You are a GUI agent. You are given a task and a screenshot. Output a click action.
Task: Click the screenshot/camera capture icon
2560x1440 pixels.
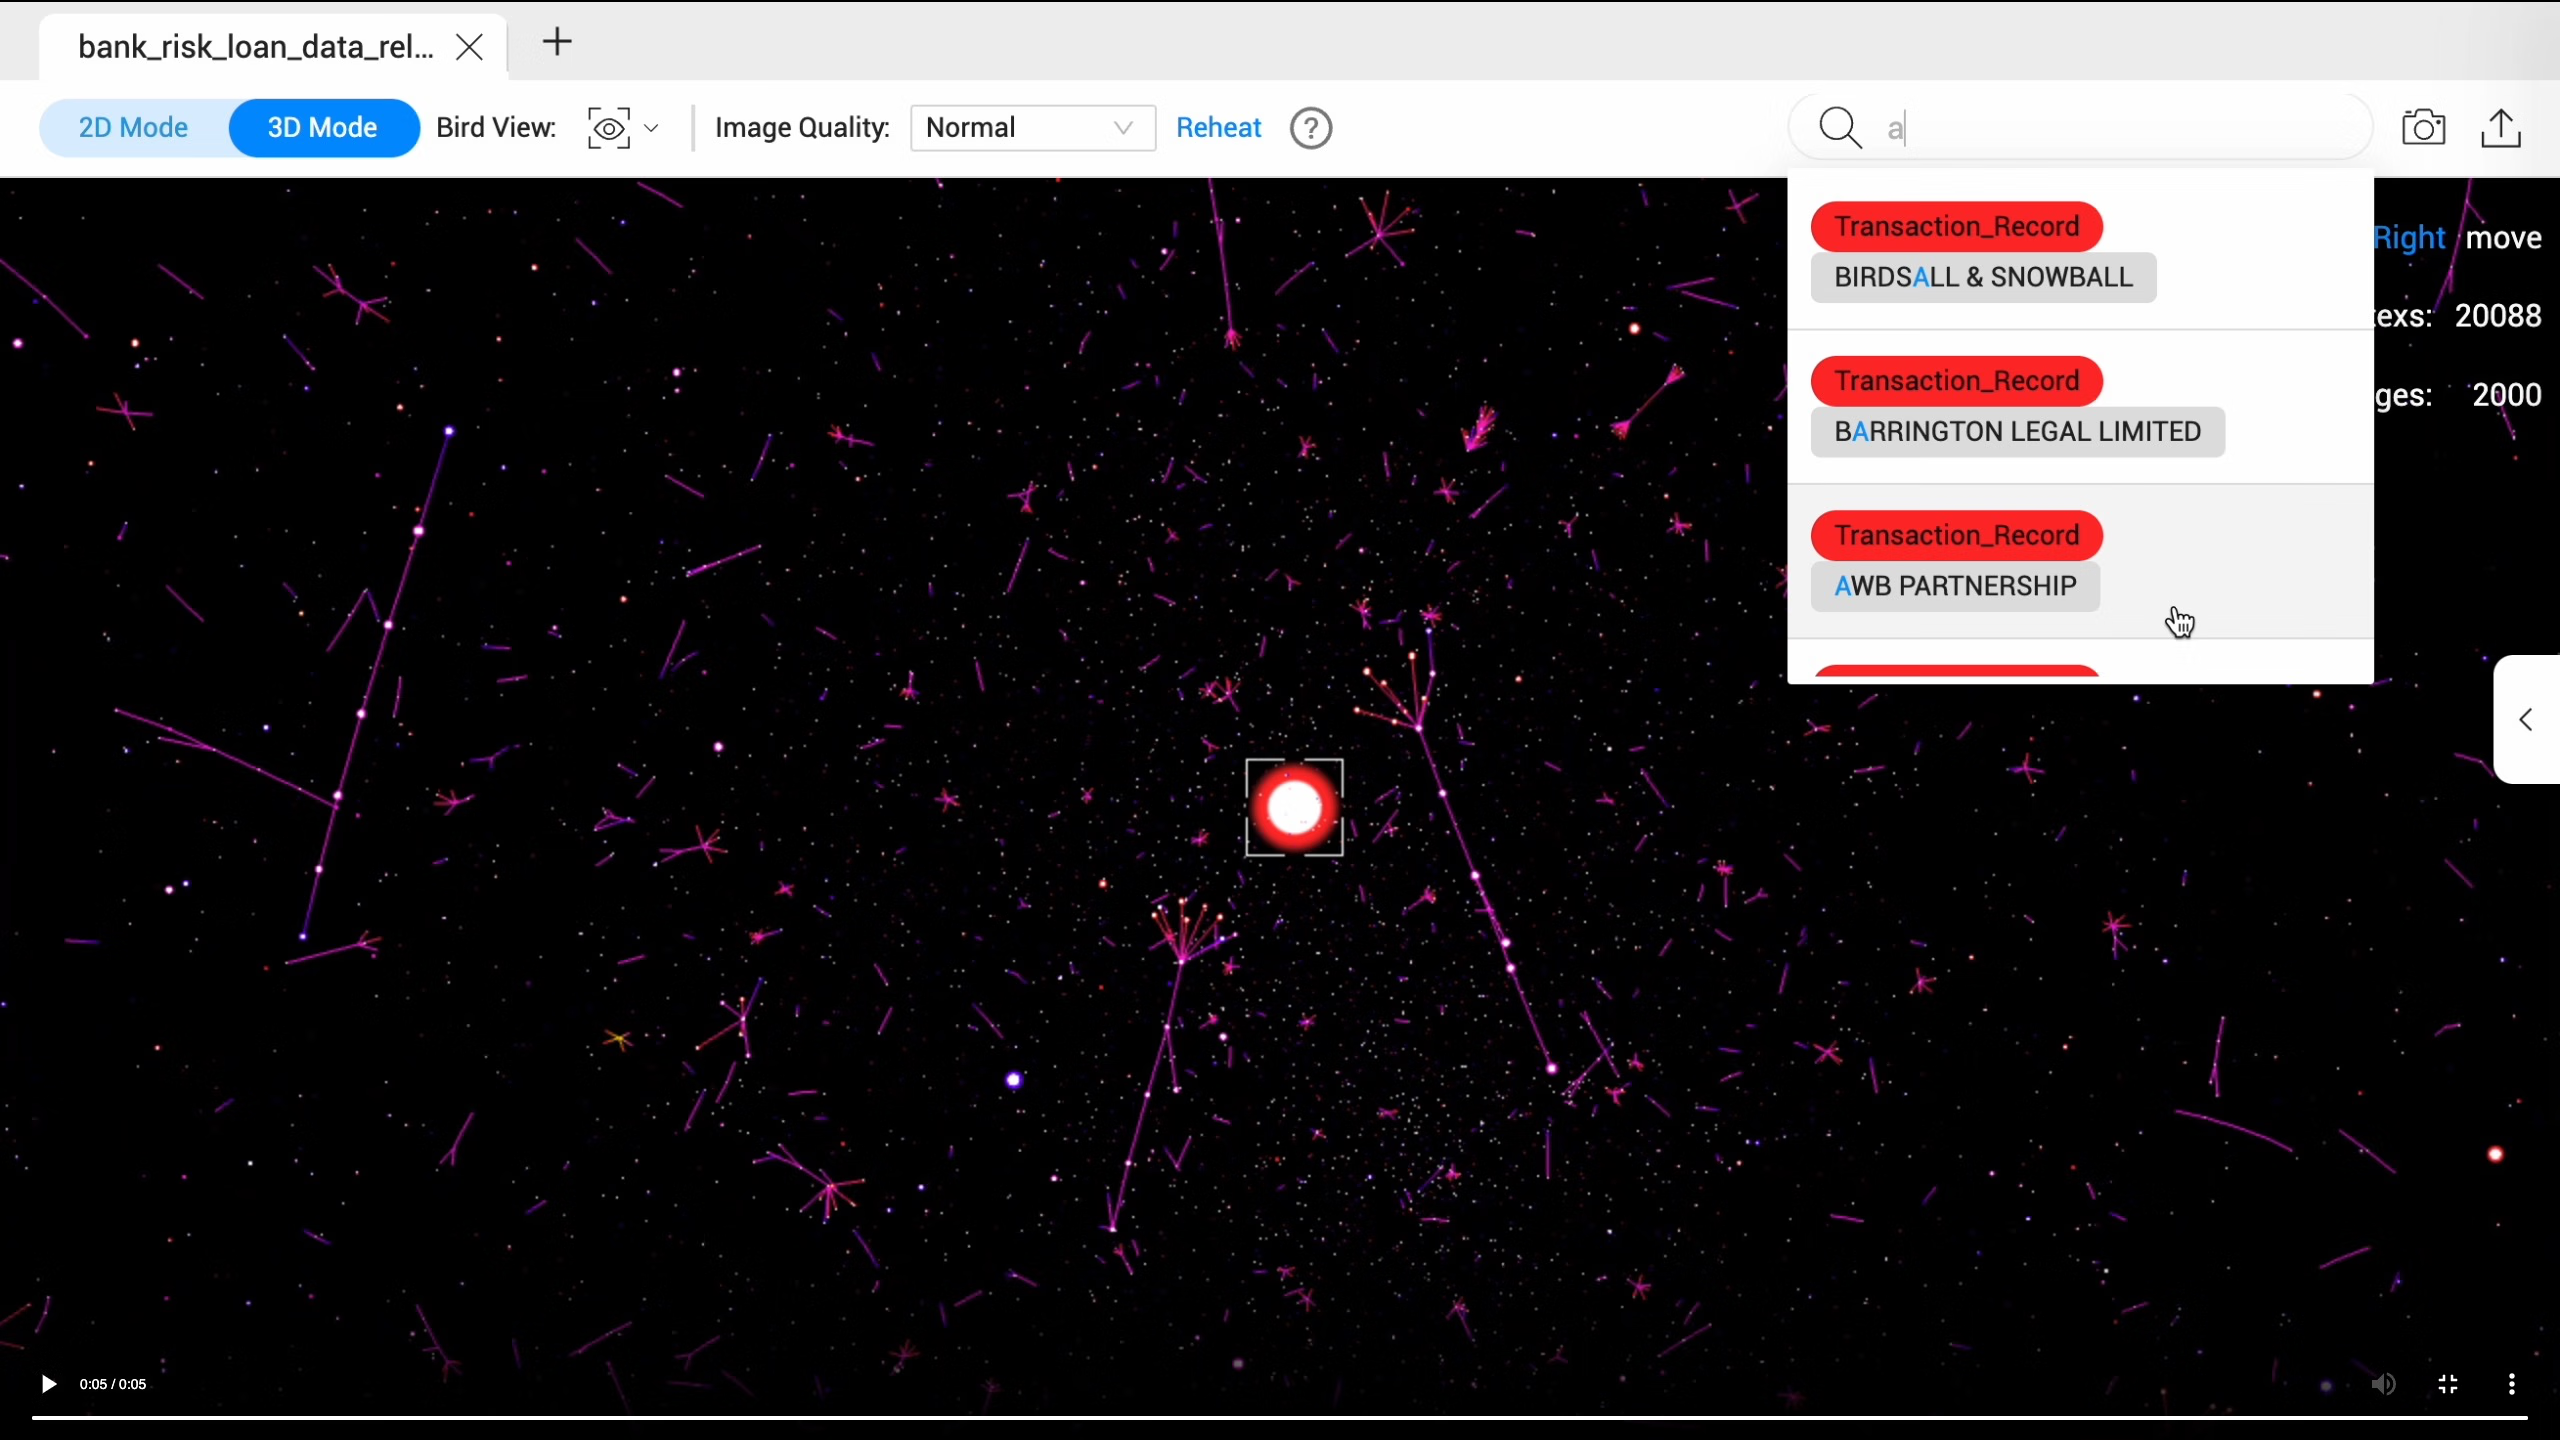[x=2425, y=127]
